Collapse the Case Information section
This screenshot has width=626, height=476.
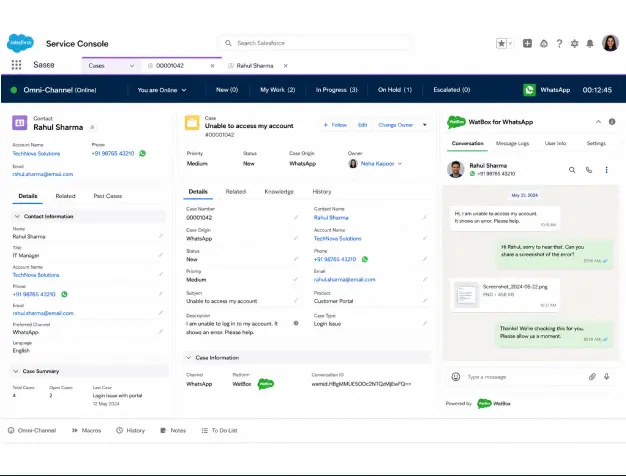pyautogui.click(x=188, y=358)
